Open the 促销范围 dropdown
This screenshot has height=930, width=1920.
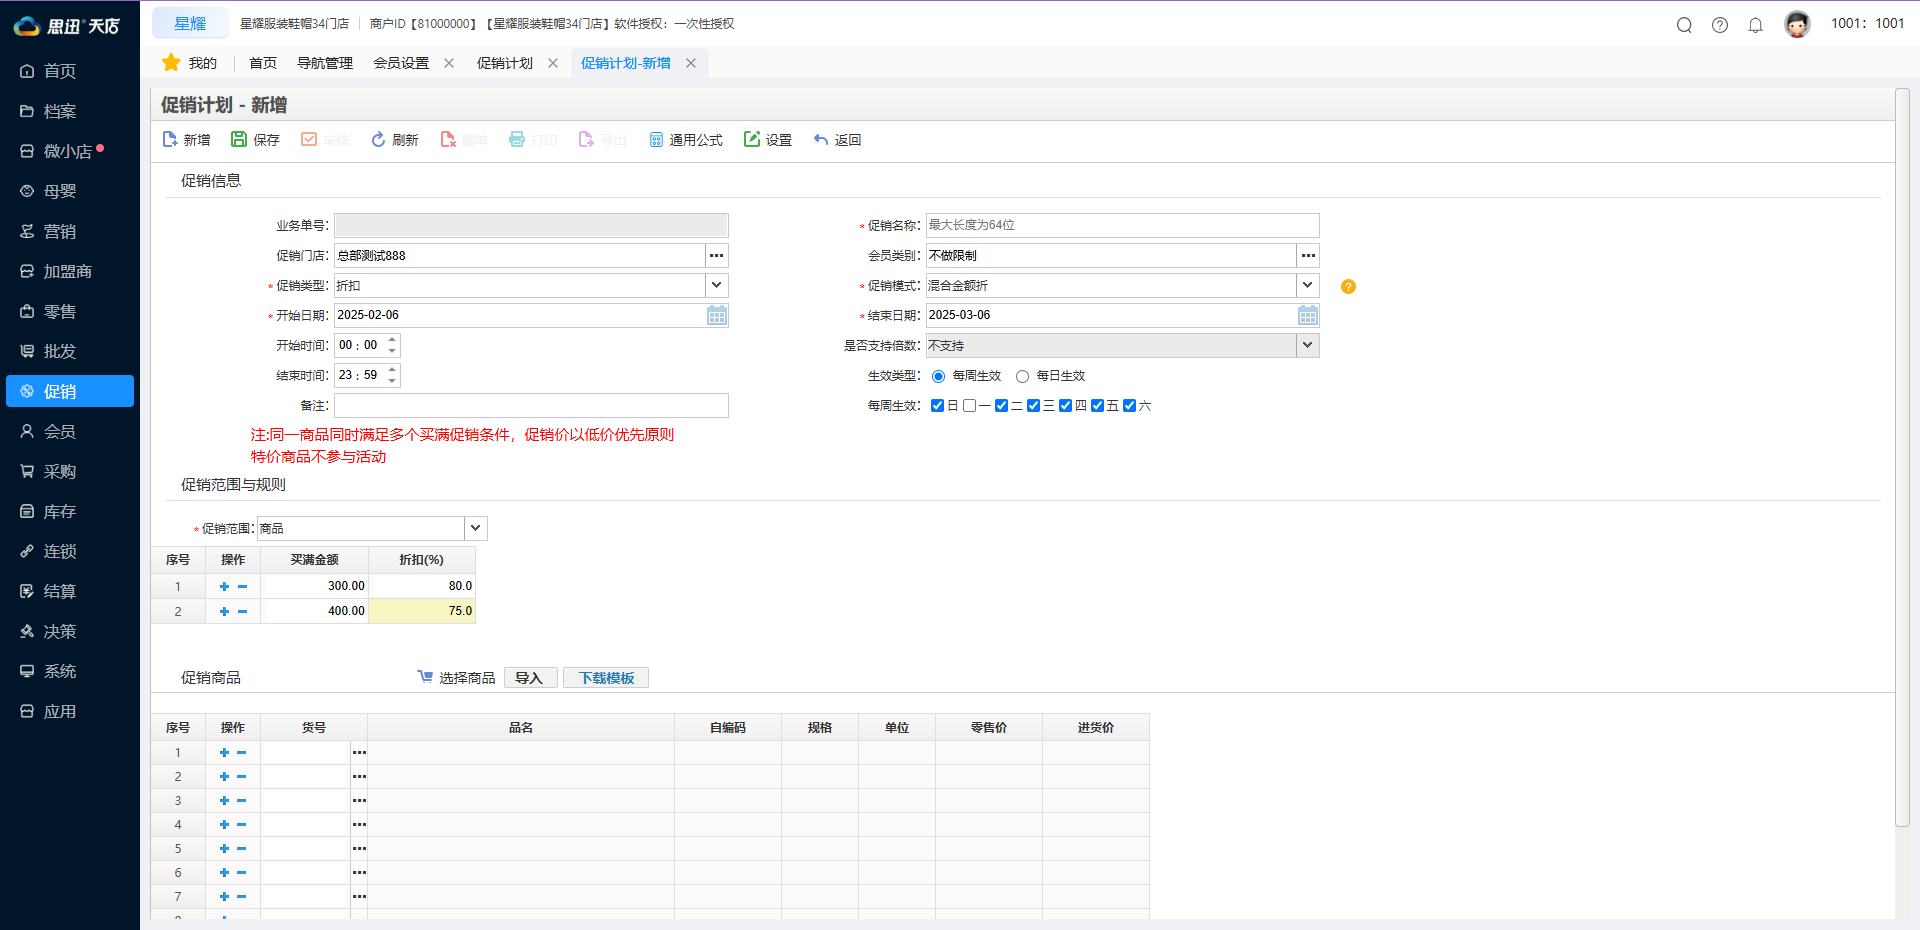tap(476, 528)
